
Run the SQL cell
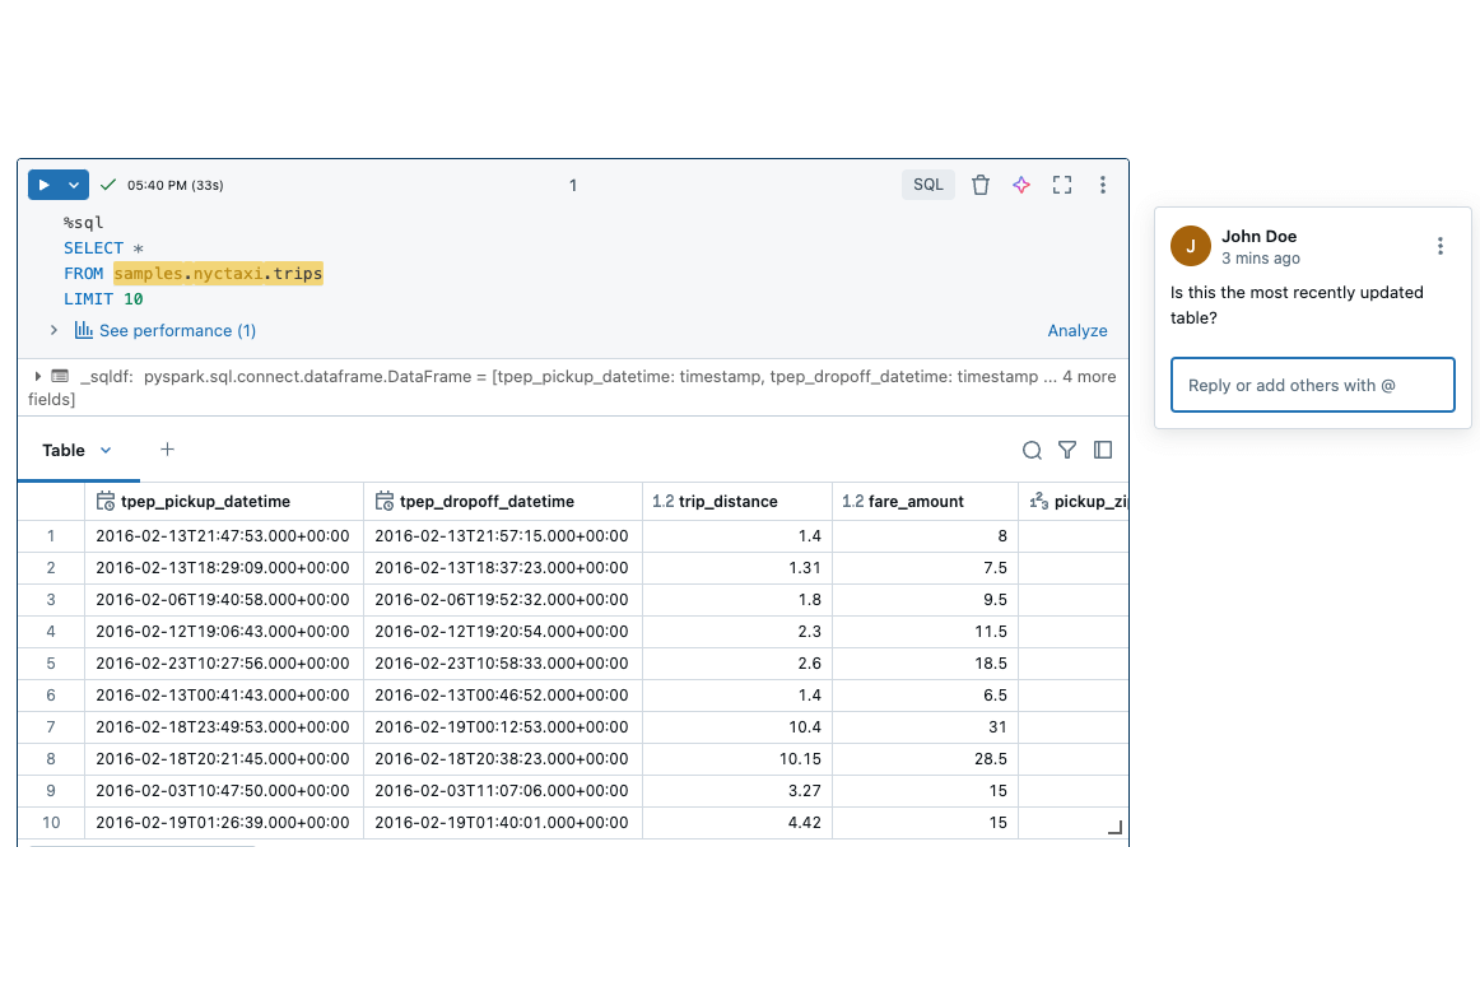[x=43, y=184]
